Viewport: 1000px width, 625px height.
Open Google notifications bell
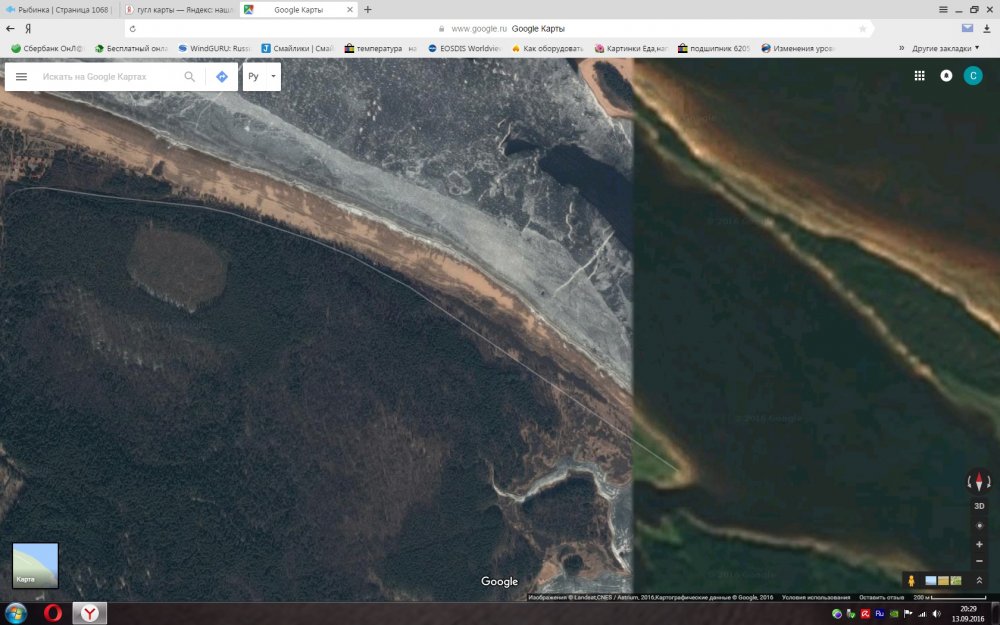pos(946,76)
